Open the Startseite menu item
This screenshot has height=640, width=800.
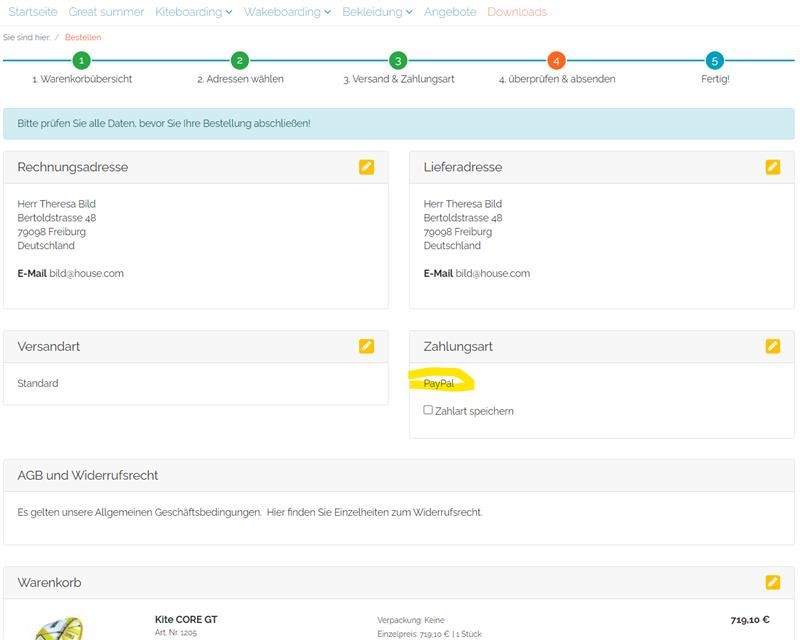(x=34, y=12)
